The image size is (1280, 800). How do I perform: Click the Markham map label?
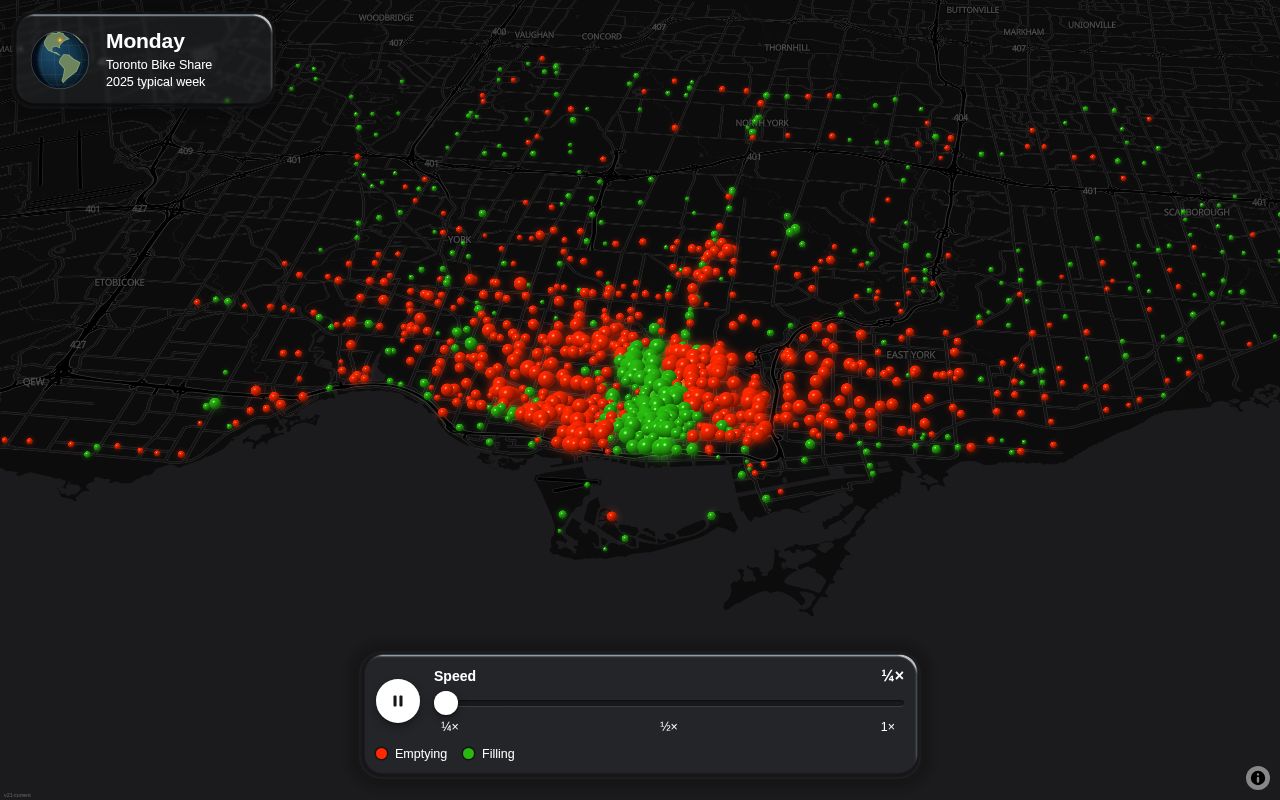point(1023,32)
